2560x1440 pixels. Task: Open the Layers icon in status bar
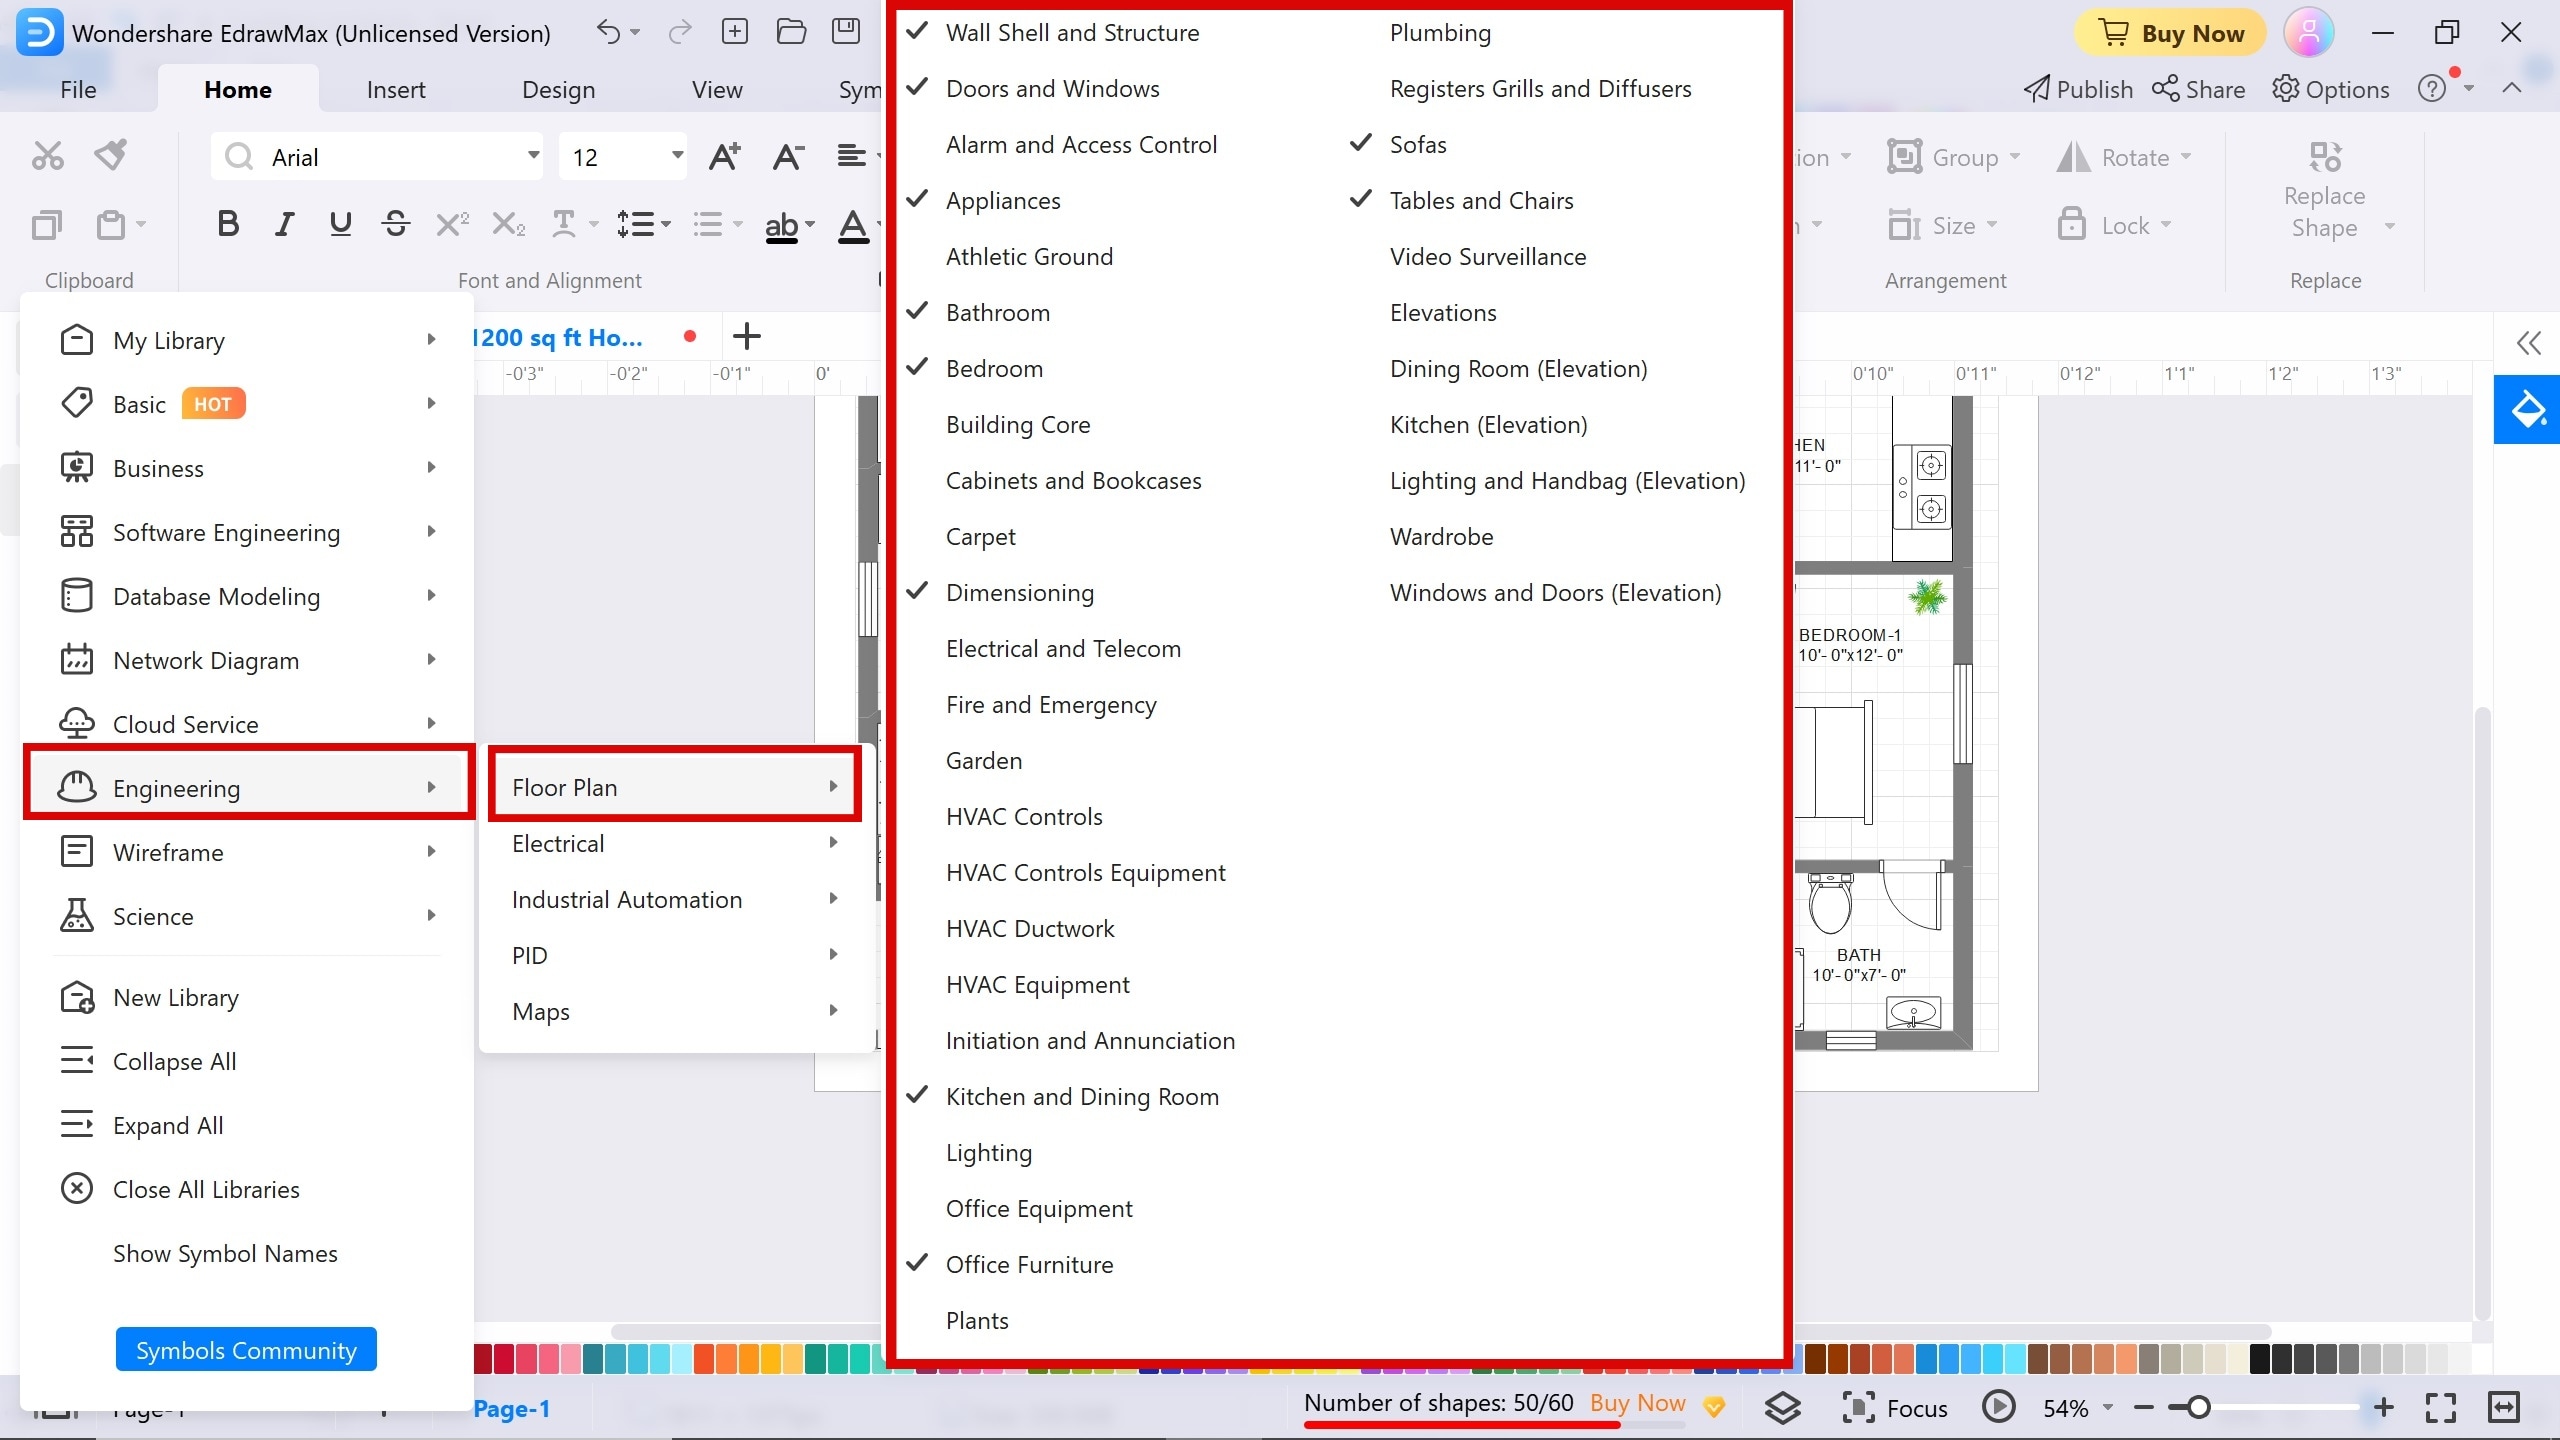click(x=1783, y=1408)
